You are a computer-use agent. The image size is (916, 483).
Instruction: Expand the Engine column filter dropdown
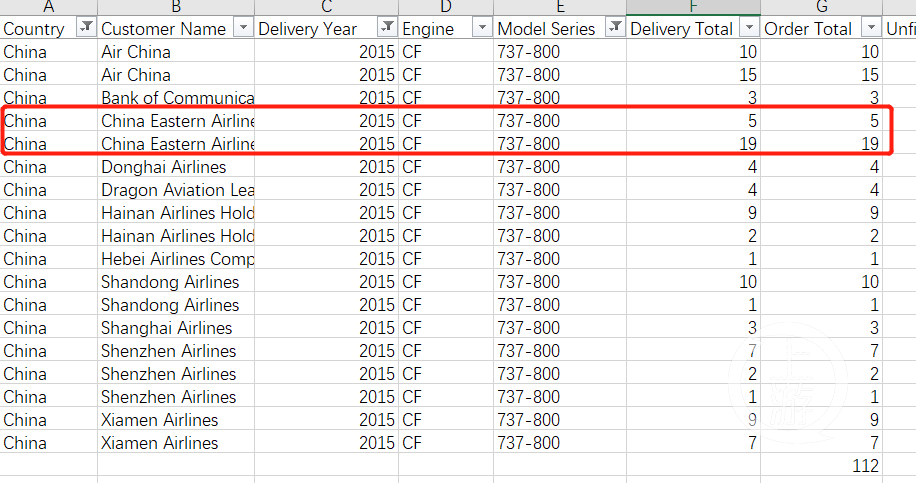481,29
